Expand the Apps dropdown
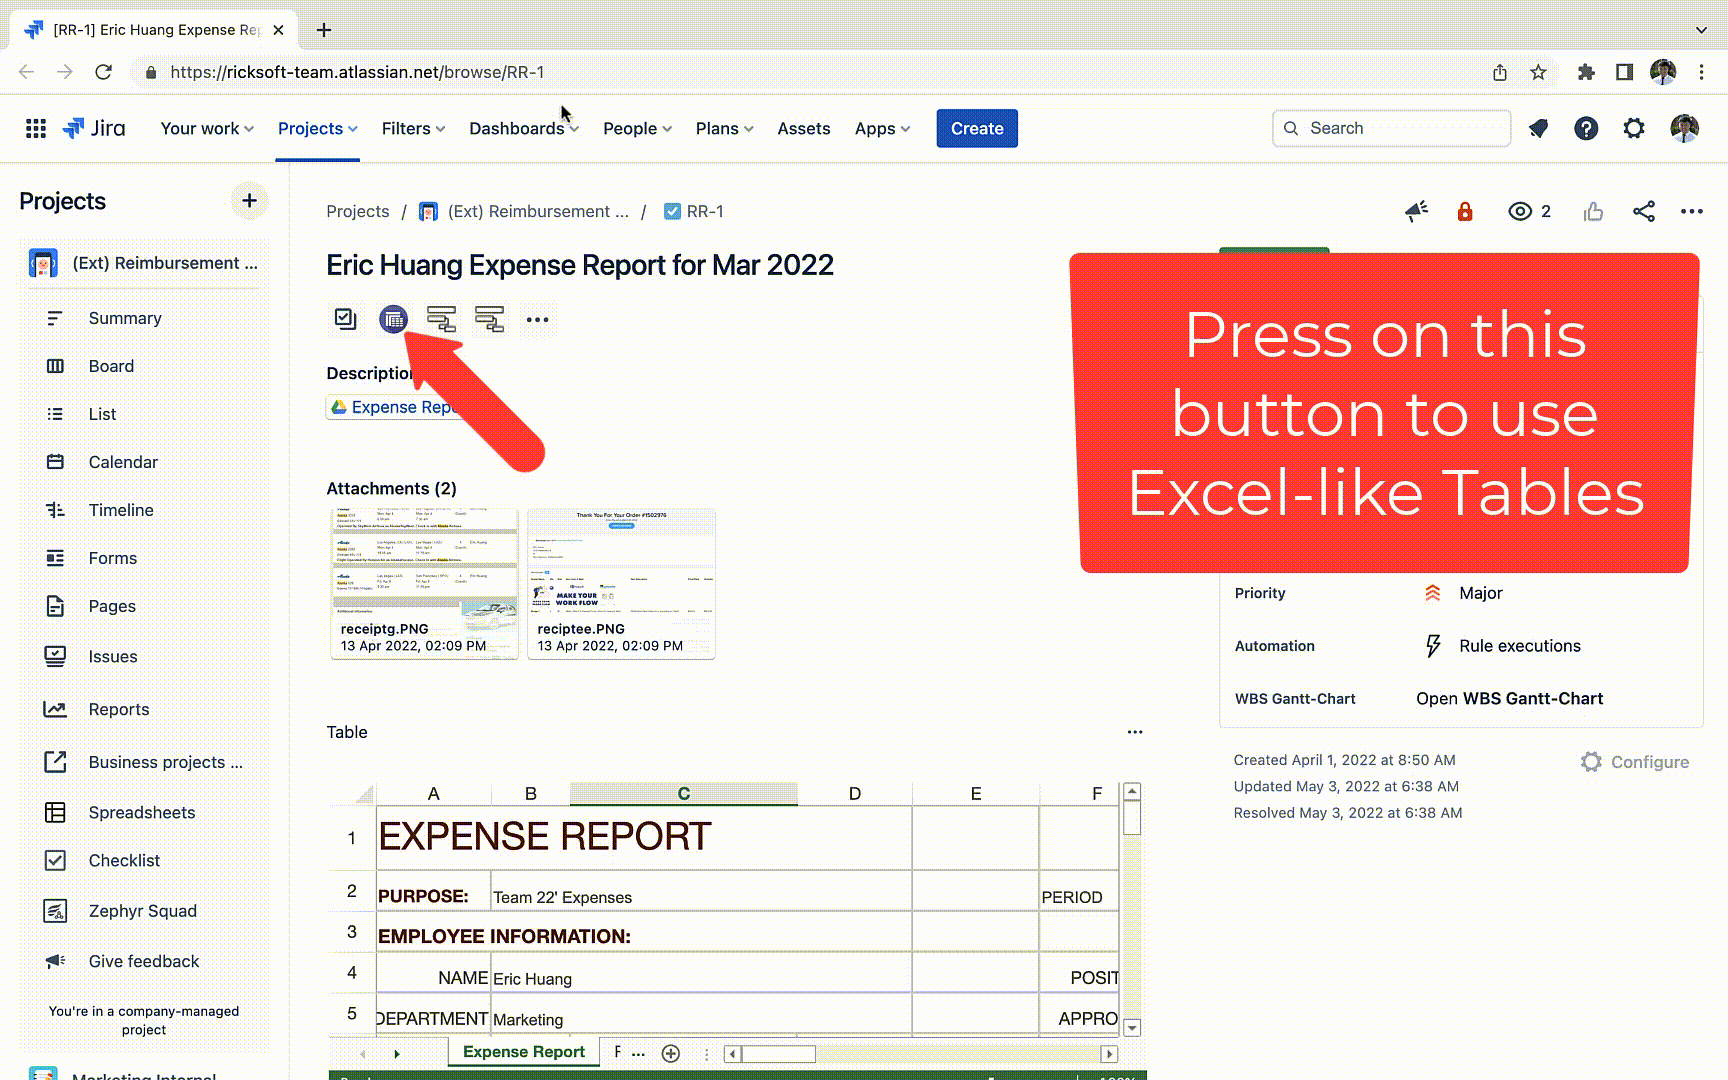Viewport: 1728px width, 1080px height. (x=882, y=128)
